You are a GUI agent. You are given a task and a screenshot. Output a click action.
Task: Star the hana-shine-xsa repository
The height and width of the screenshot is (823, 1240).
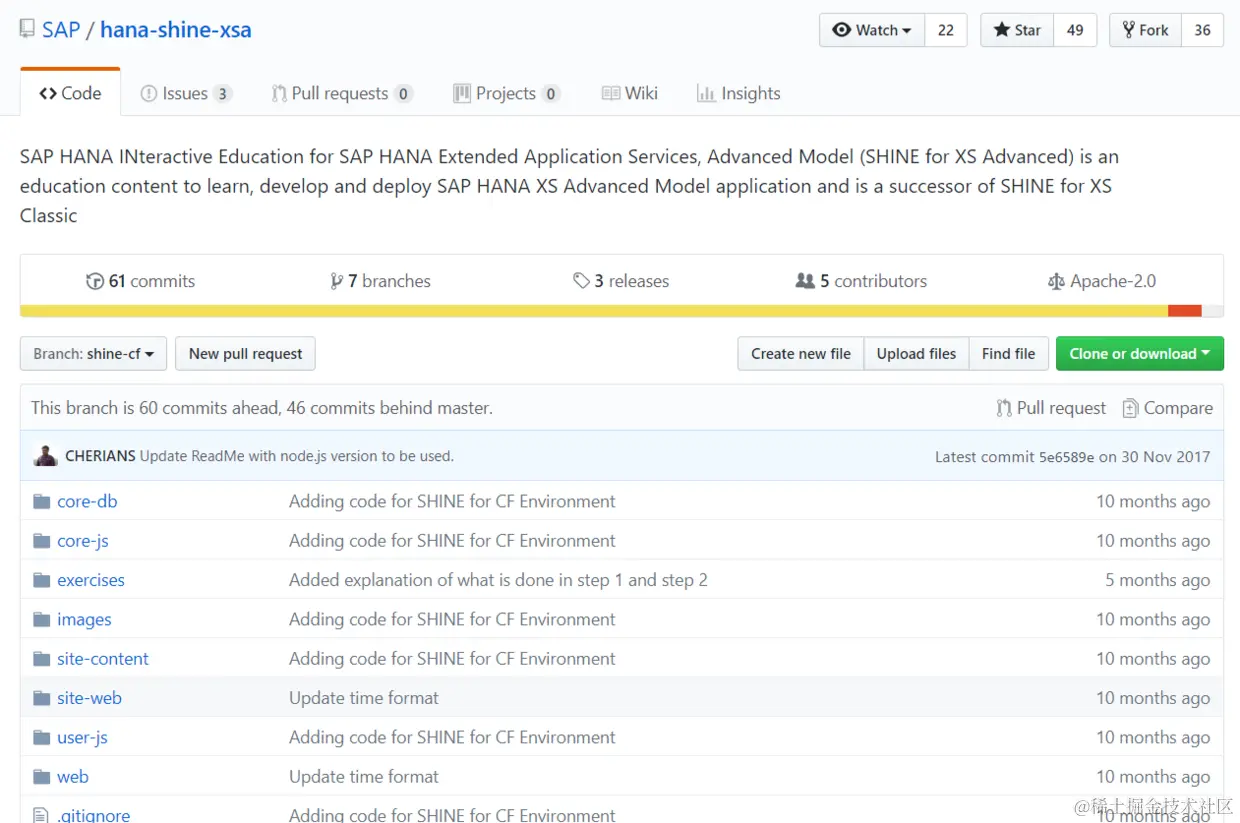tap(1016, 30)
